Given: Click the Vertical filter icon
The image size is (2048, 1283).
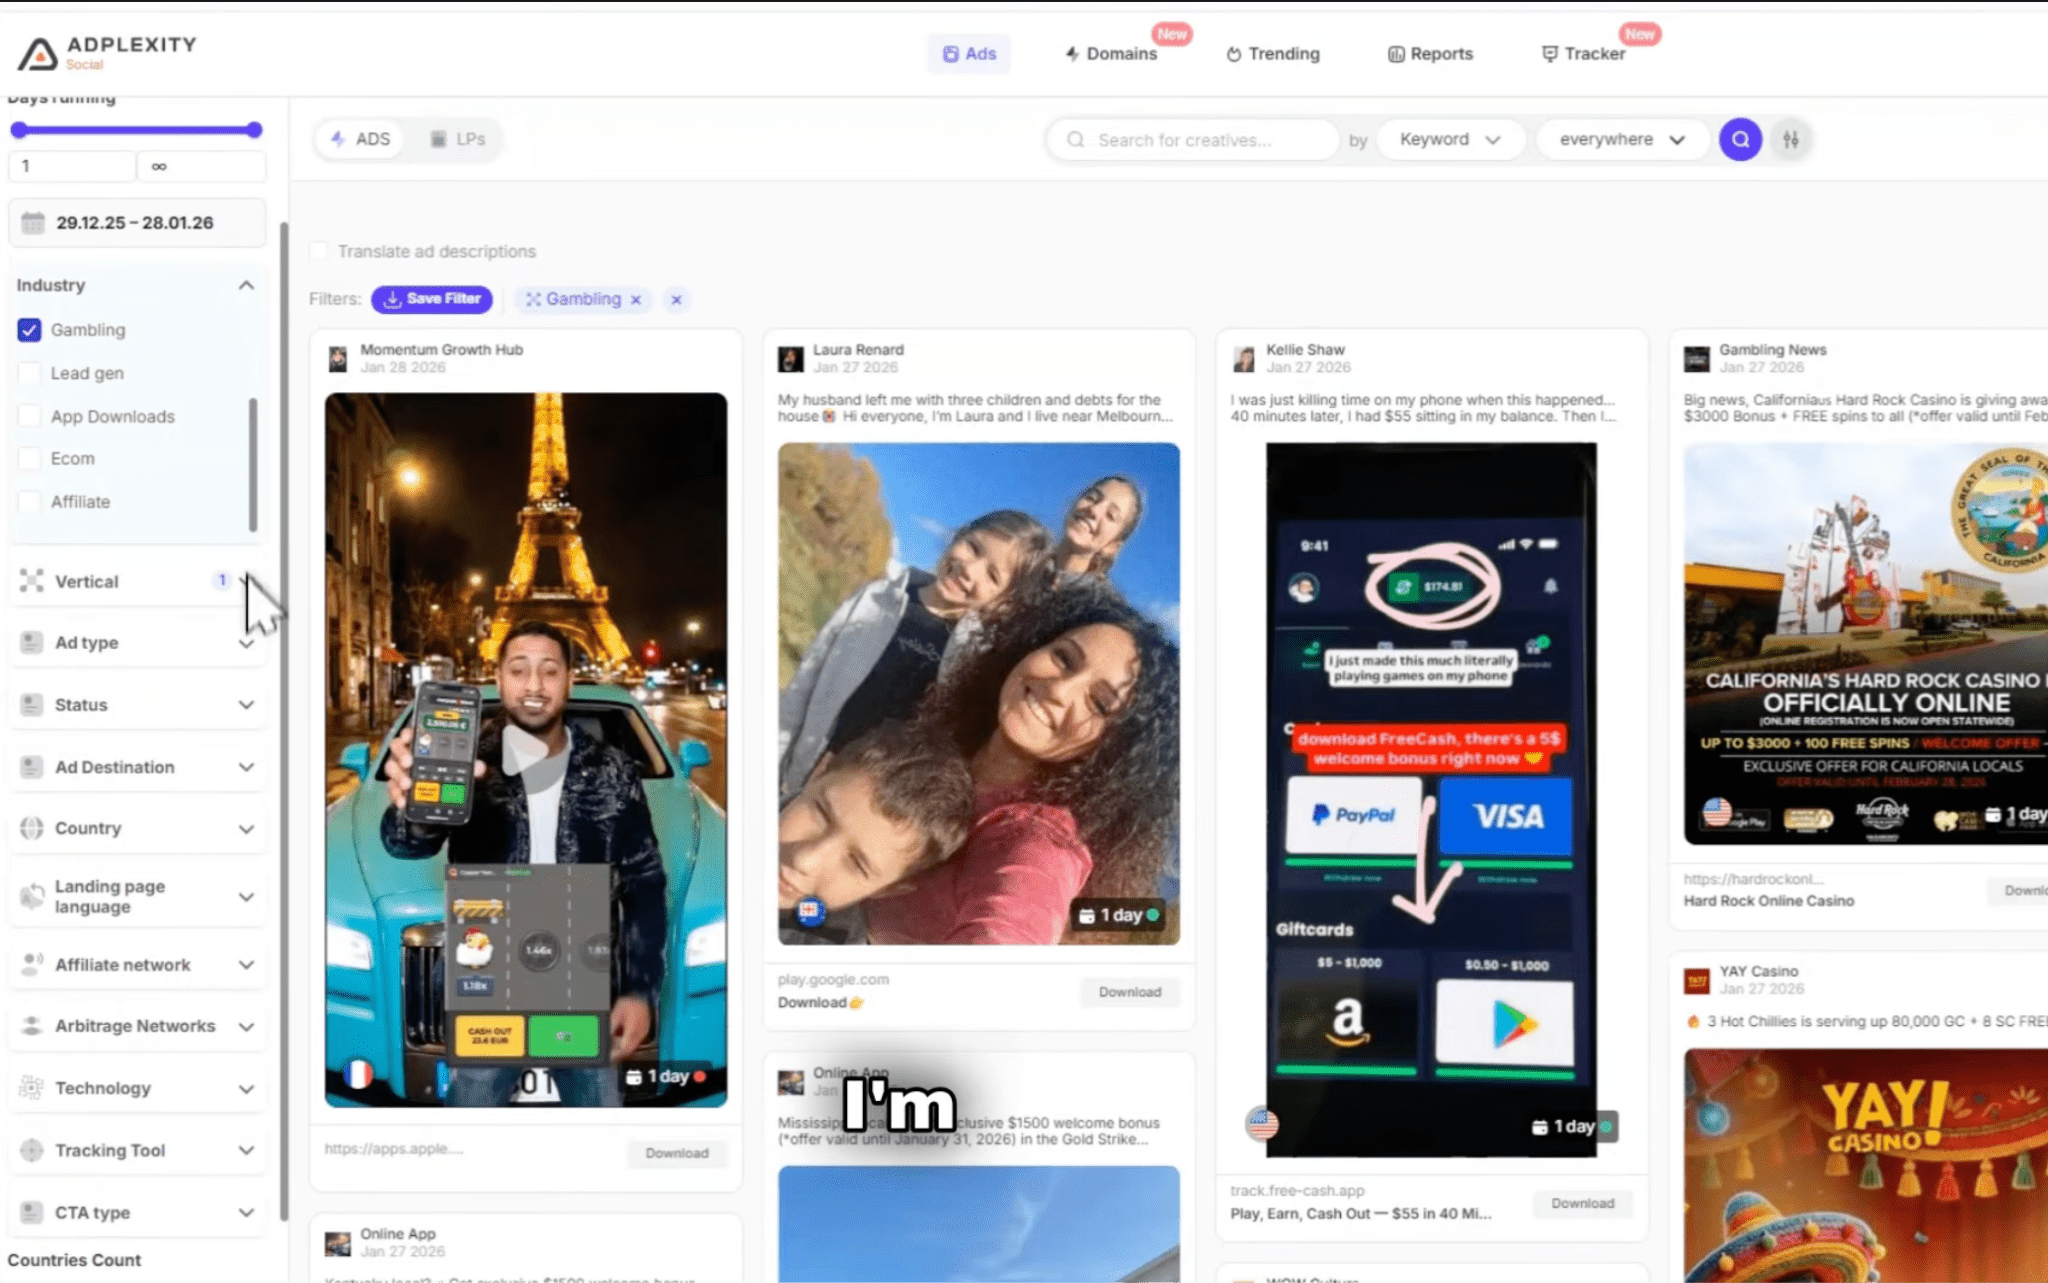Looking at the screenshot, I should click(x=32, y=581).
